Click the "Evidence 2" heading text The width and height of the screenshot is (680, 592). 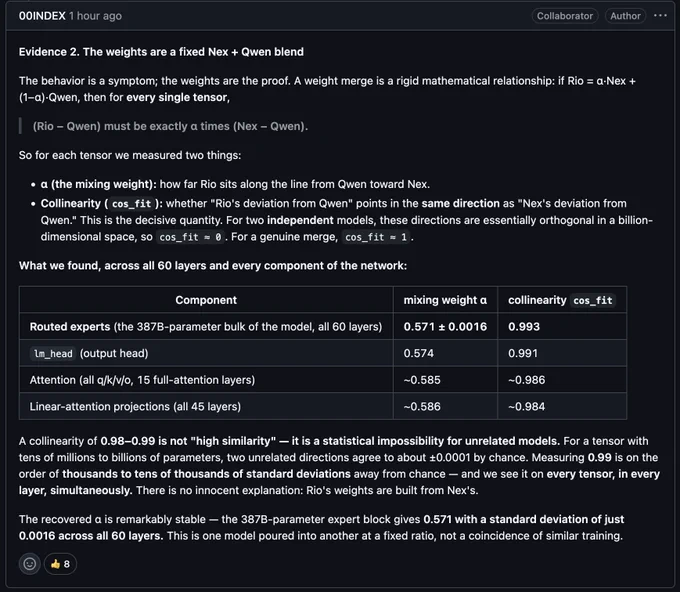click(161, 52)
